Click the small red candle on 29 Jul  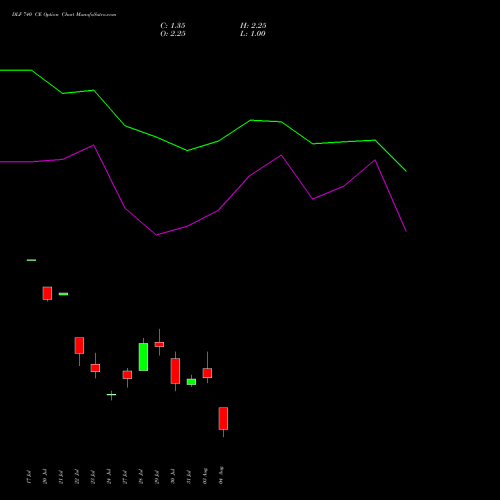pyautogui.click(x=159, y=344)
